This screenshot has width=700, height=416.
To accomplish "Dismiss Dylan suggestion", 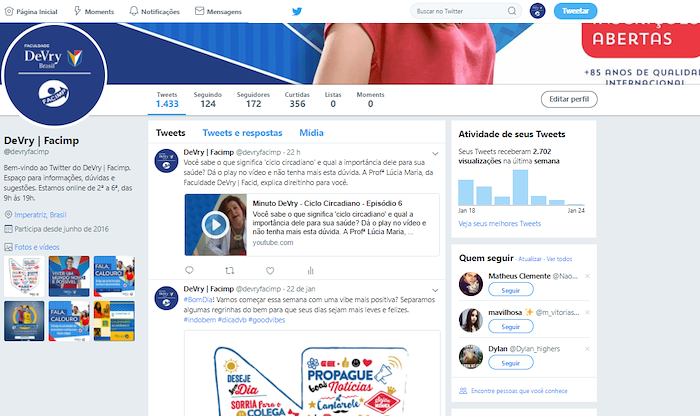I will tap(588, 349).
